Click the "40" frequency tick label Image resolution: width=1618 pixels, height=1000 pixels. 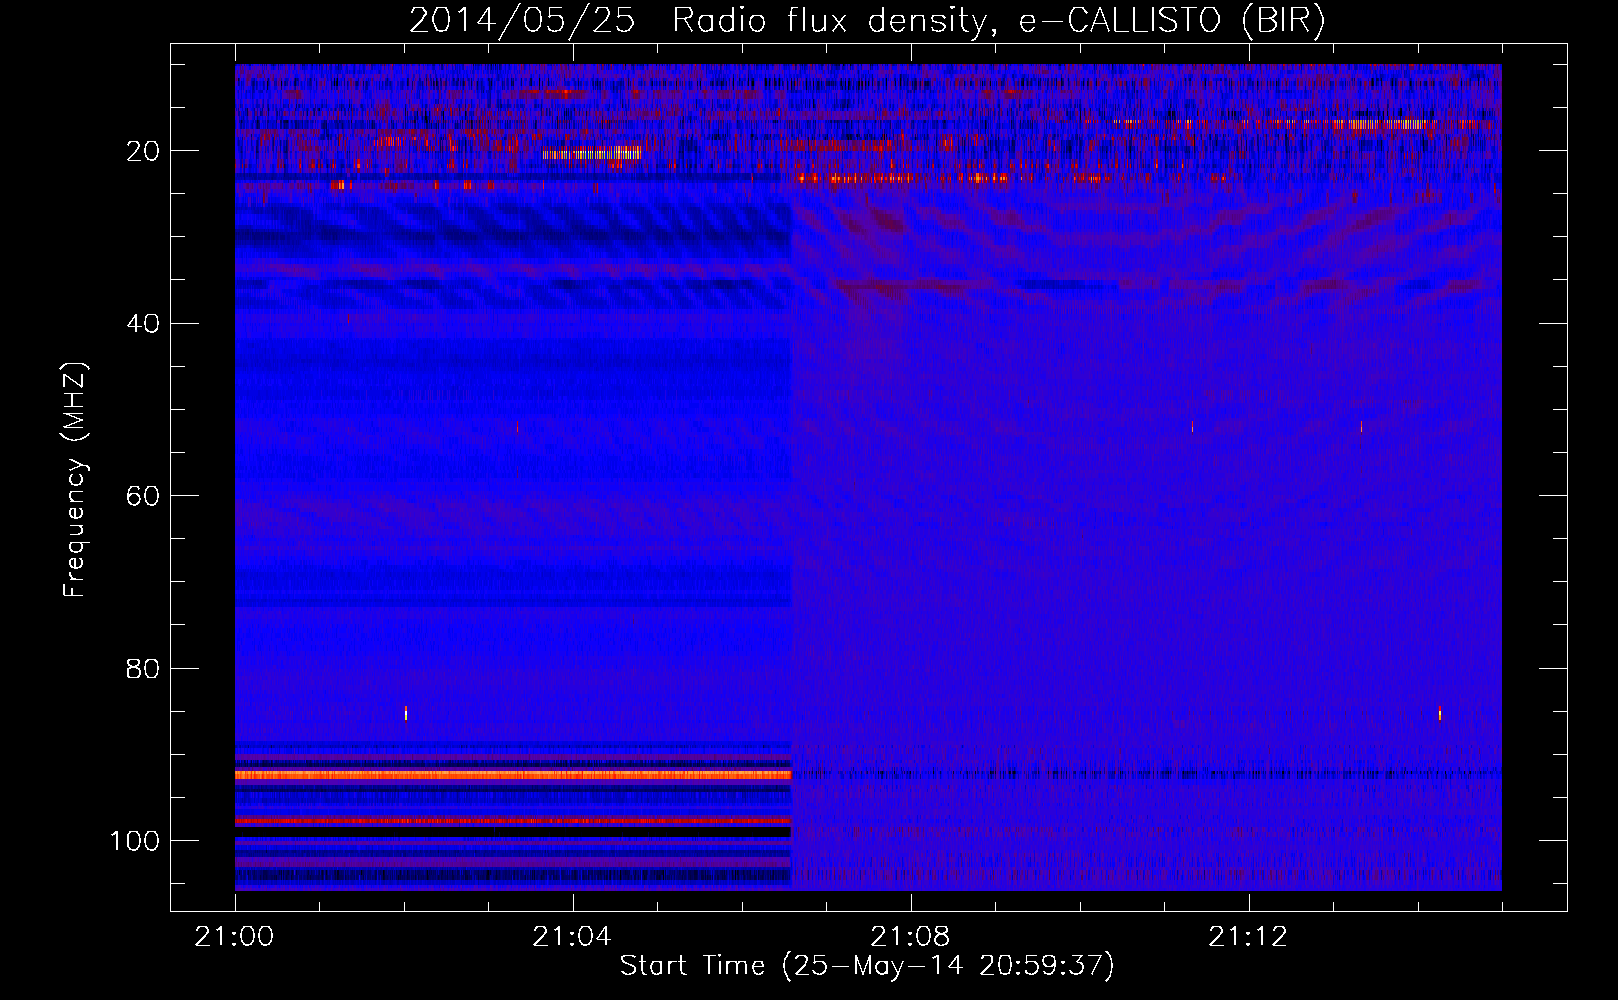[x=144, y=323]
